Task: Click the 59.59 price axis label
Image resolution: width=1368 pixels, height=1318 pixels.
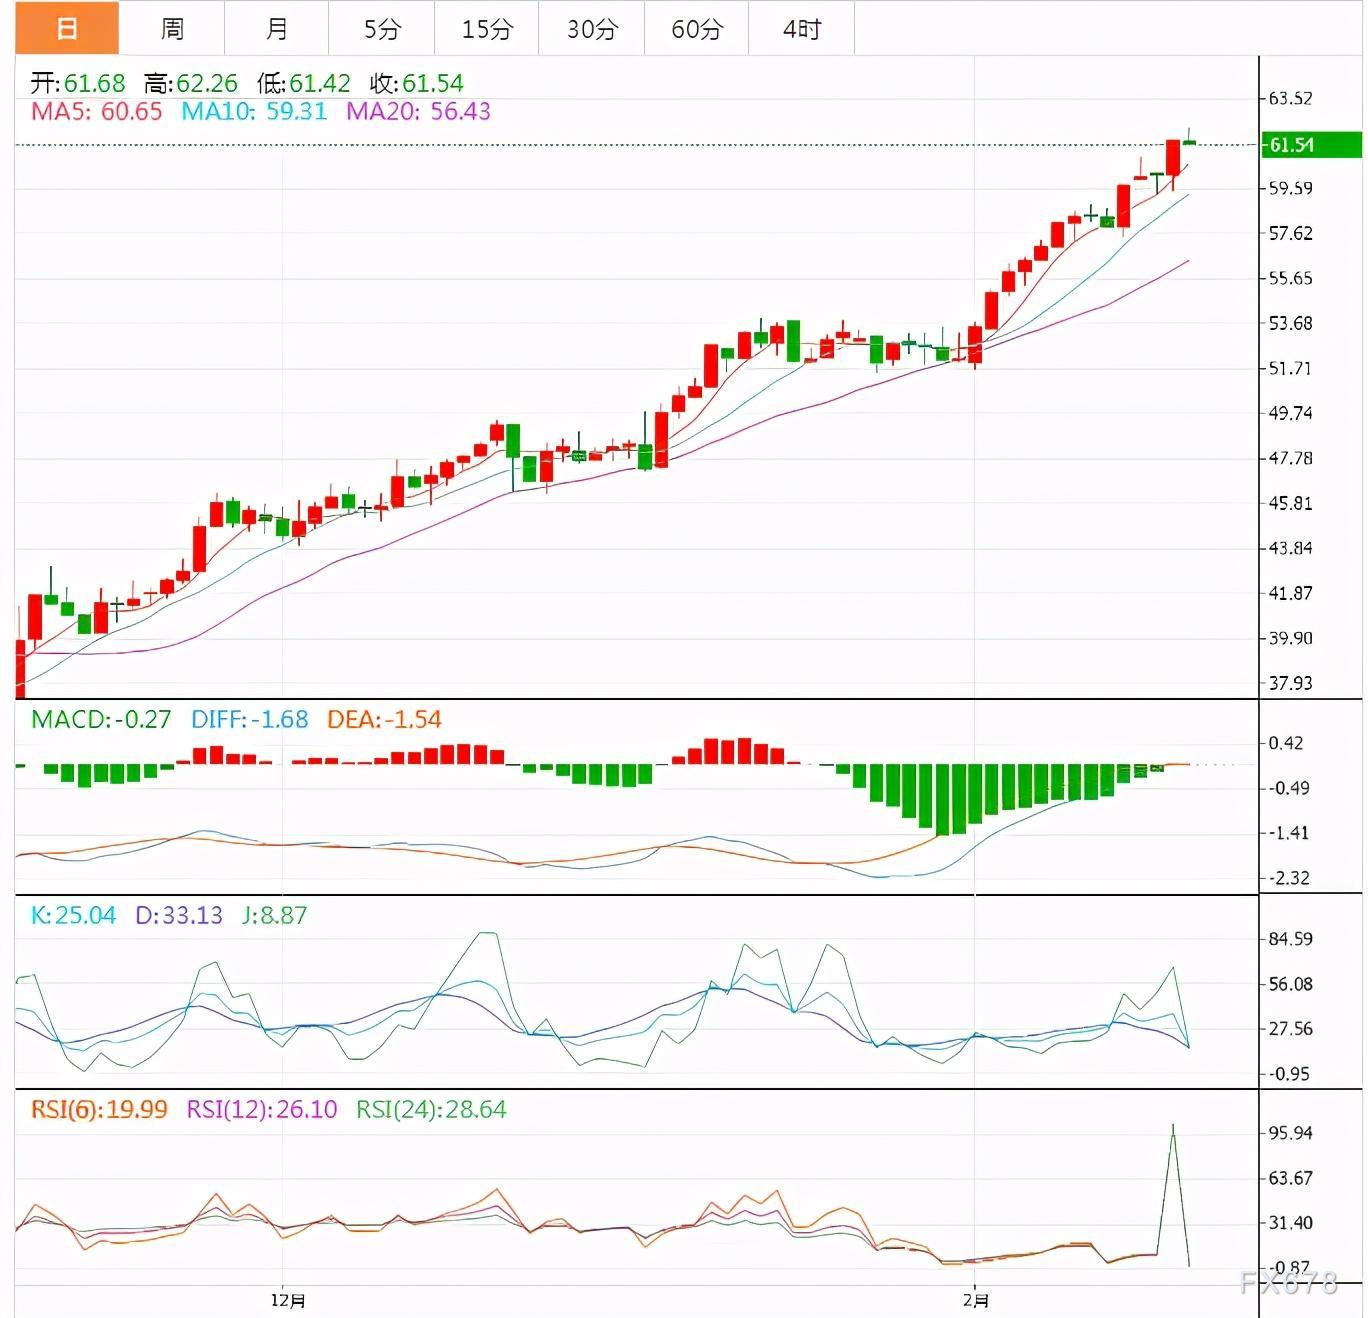Action: click(1291, 188)
